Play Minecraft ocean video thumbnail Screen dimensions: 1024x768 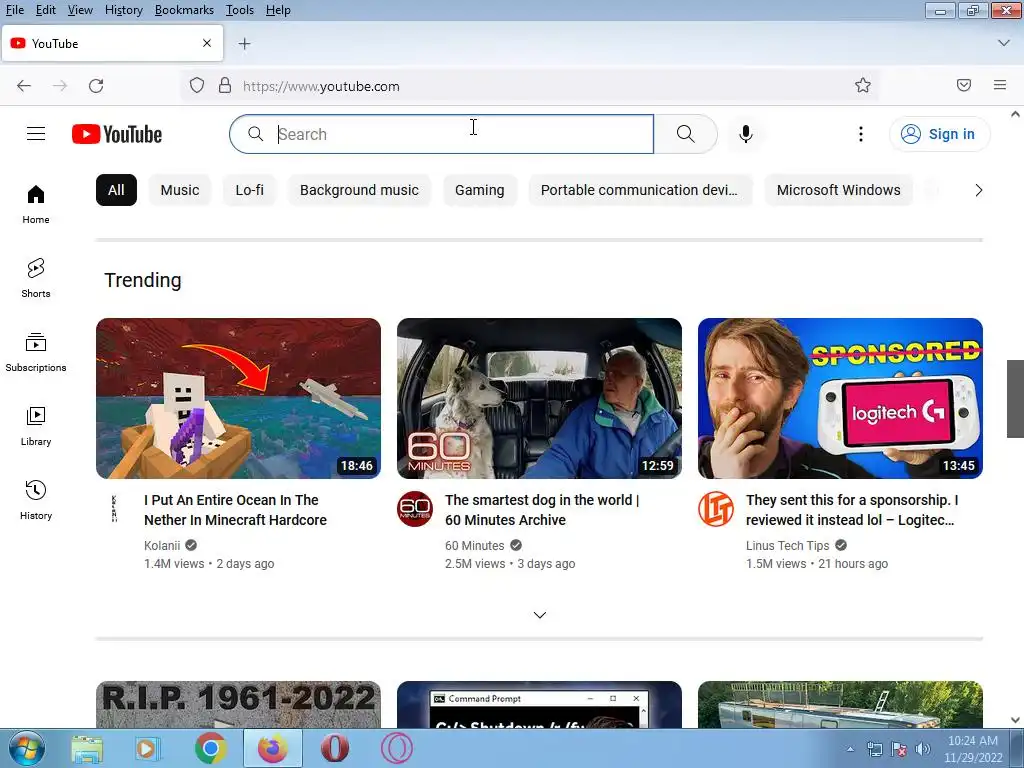click(x=238, y=398)
